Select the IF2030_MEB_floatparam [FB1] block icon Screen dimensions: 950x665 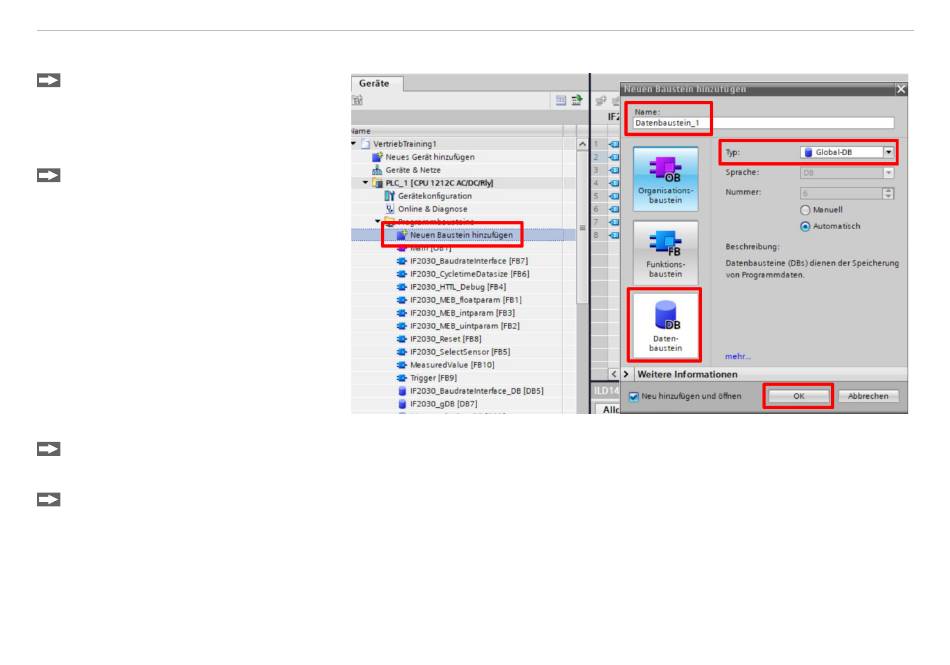tap(402, 300)
